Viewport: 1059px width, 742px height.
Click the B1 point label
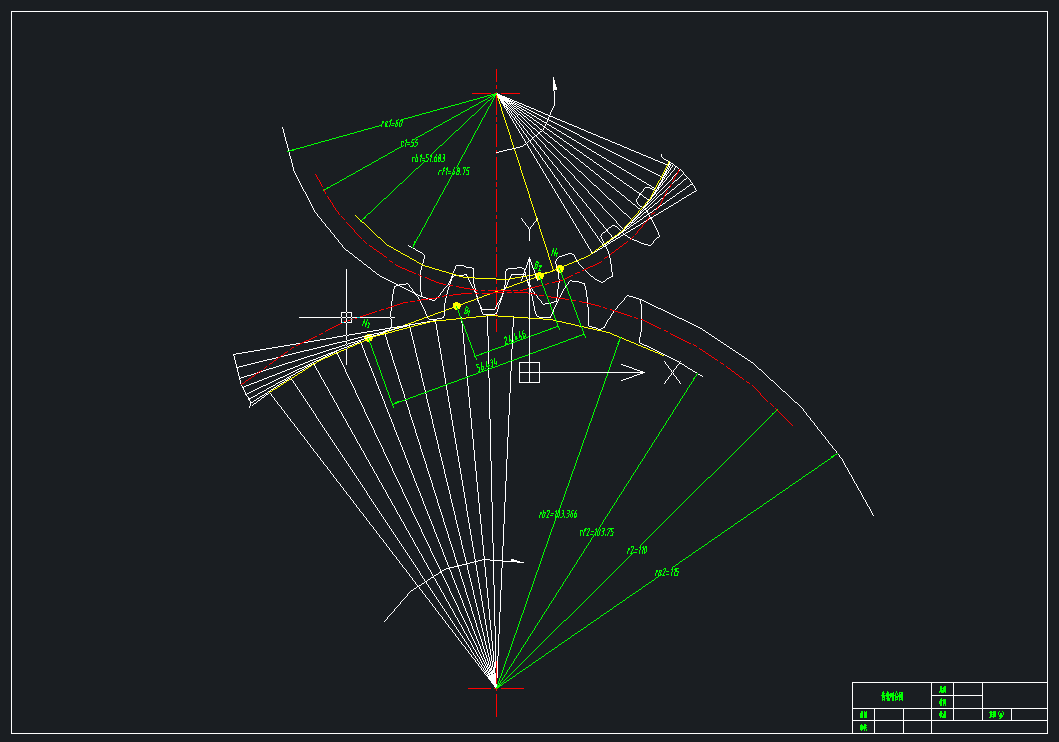point(467,312)
